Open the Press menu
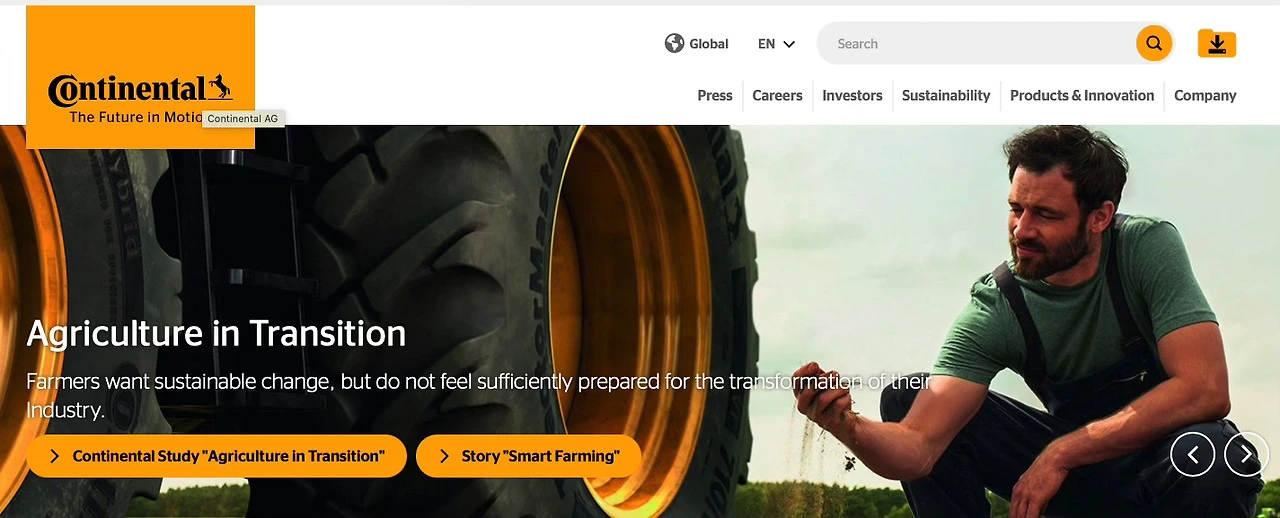Screen dimensions: 1280x518 point(715,96)
